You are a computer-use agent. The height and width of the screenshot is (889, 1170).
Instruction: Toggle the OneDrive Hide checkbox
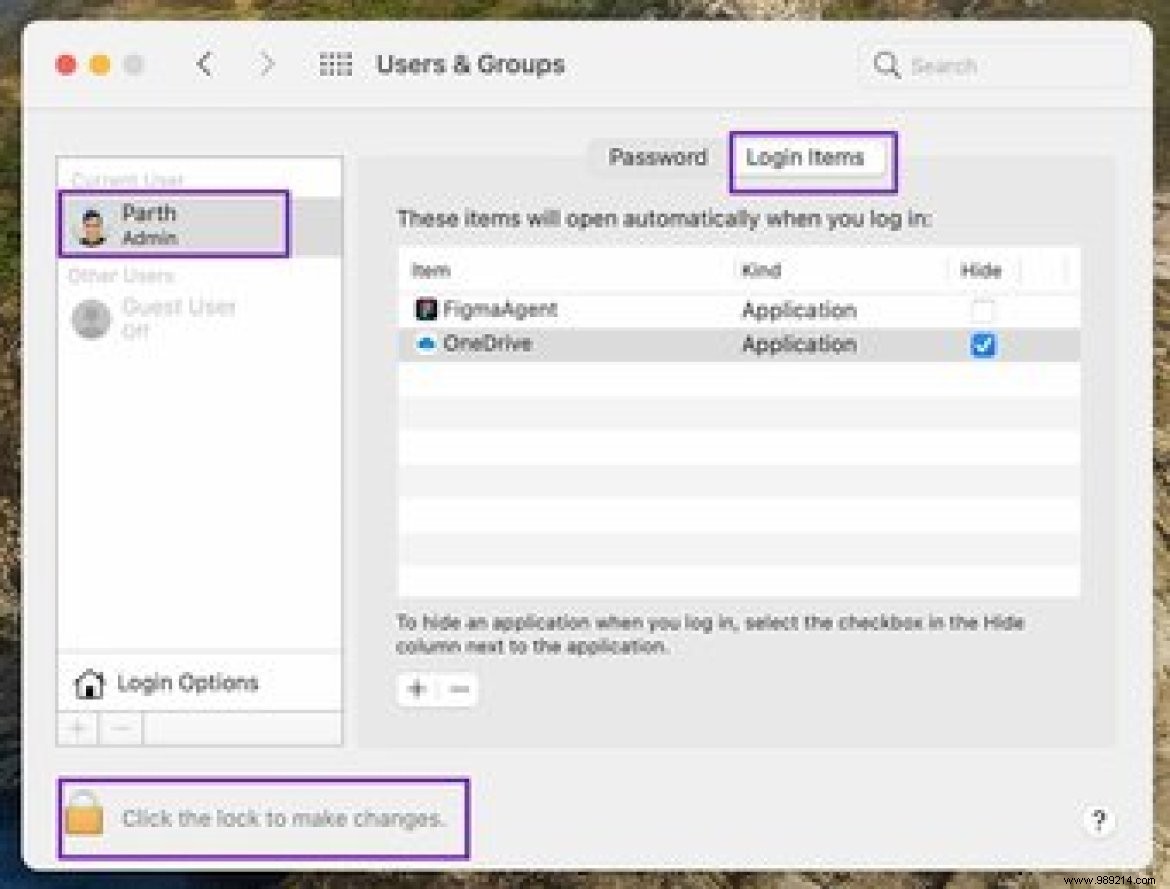984,345
